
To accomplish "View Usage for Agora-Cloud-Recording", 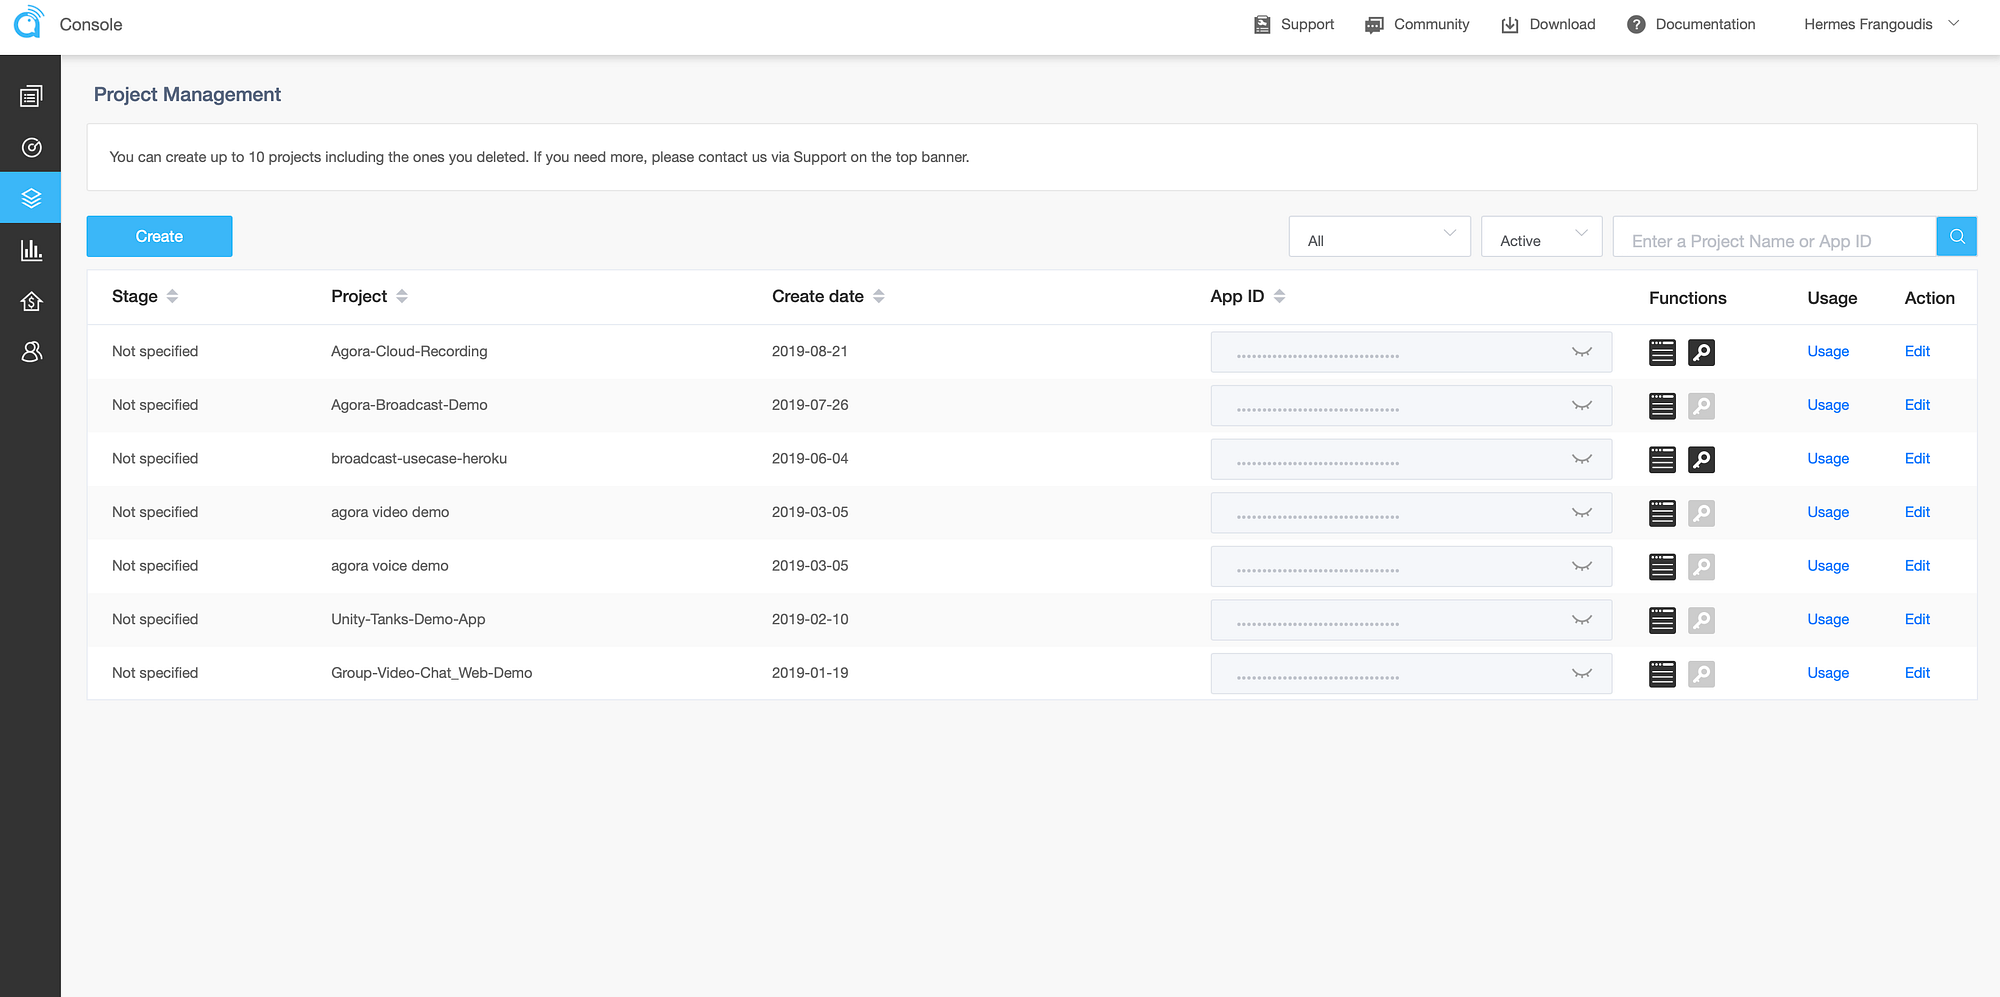I will click(x=1828, y=352).
